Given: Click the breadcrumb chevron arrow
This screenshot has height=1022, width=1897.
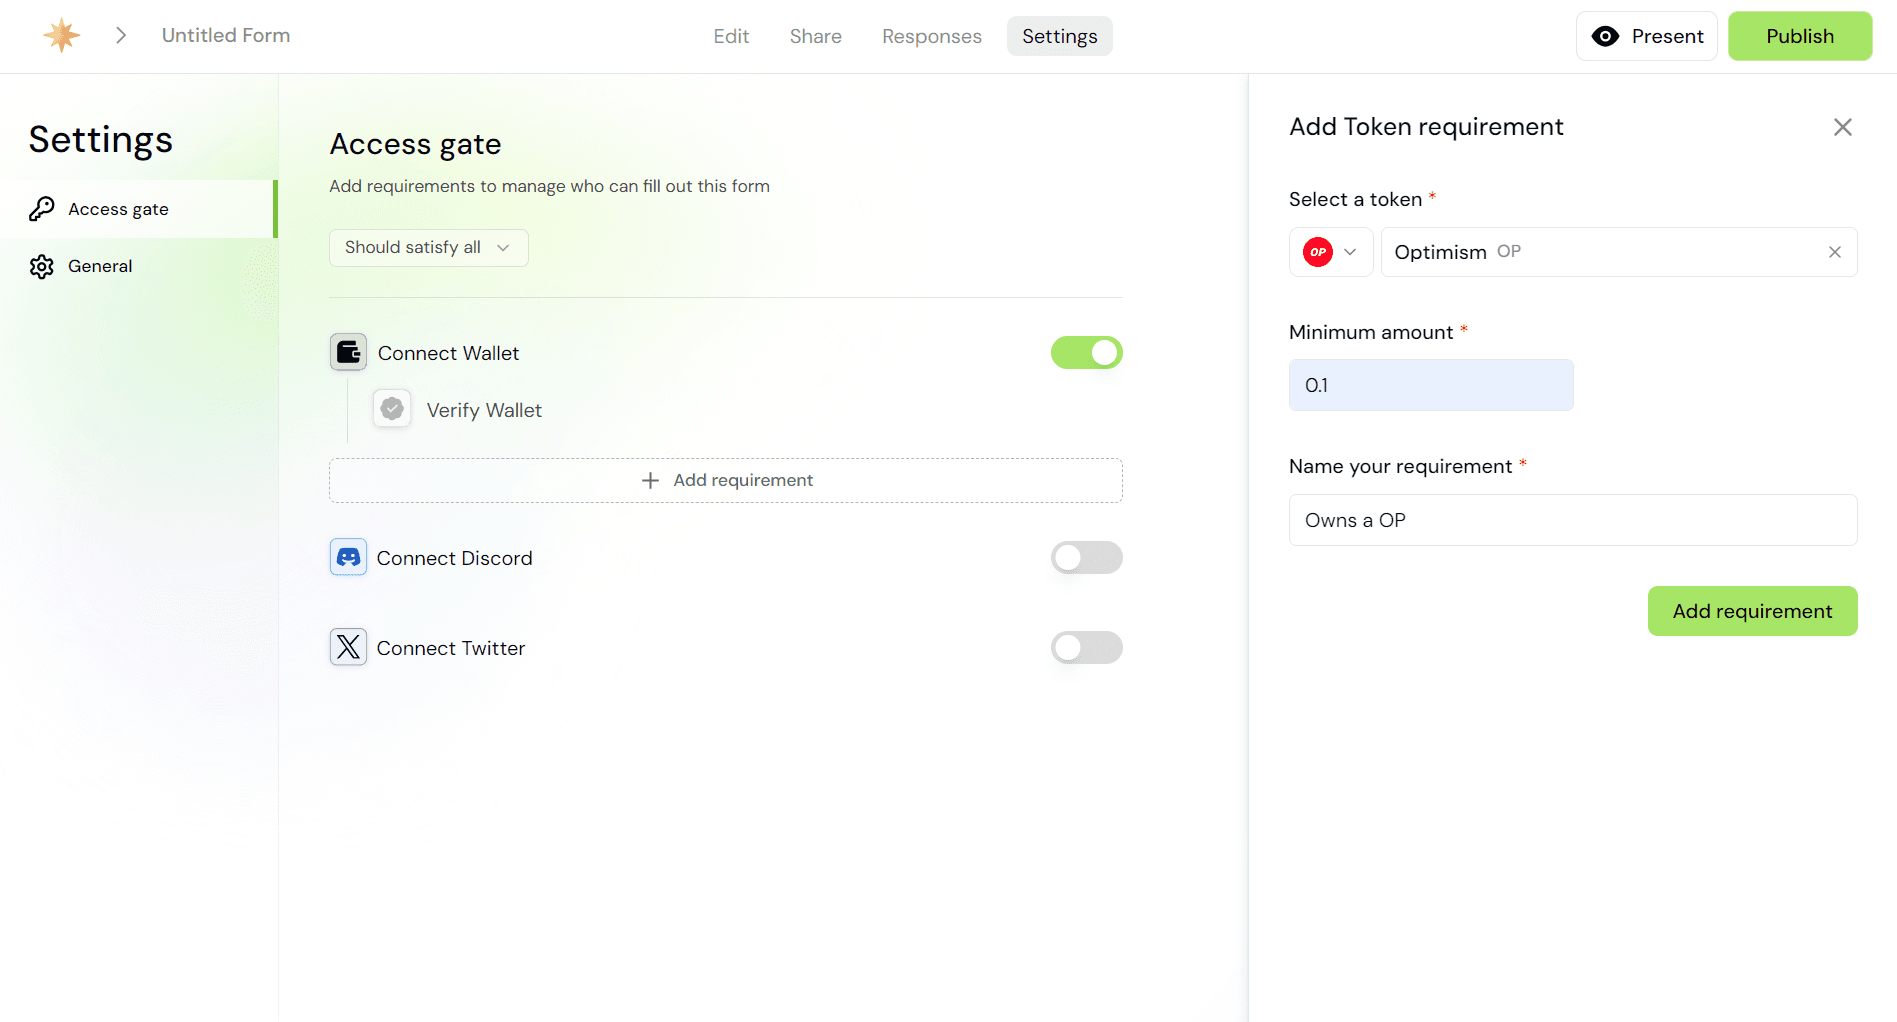Looking at the screenshot, I should (121, 35).
